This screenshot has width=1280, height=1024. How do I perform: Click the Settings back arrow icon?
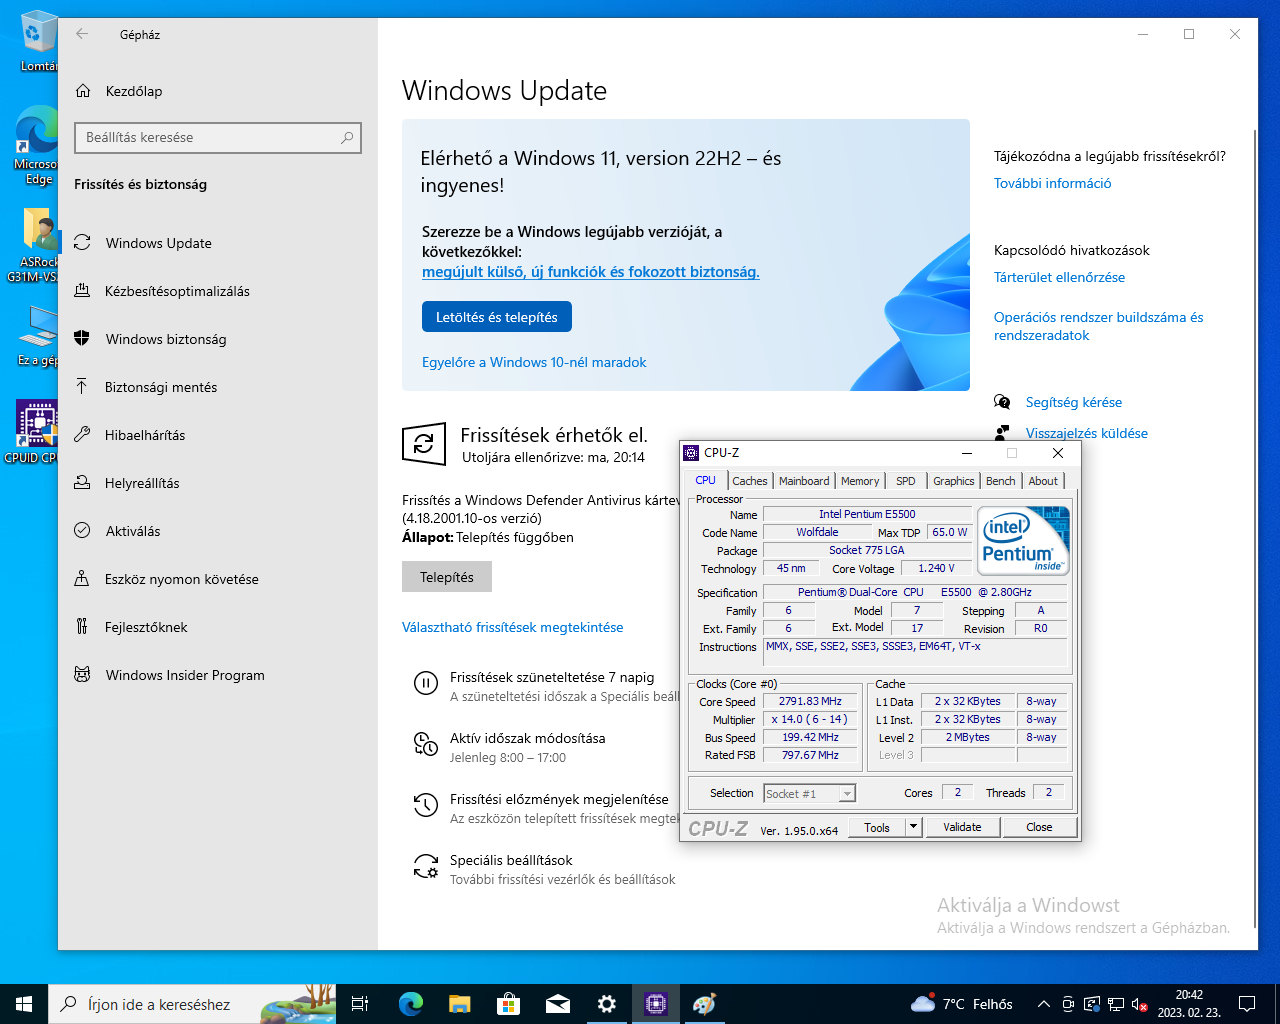[82, 34]
